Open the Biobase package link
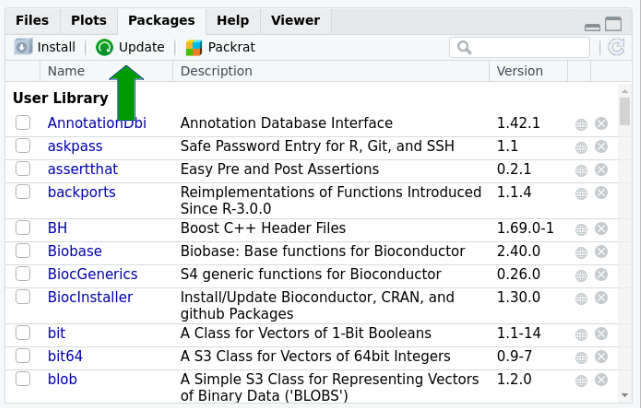 click(x=74, y=251)
